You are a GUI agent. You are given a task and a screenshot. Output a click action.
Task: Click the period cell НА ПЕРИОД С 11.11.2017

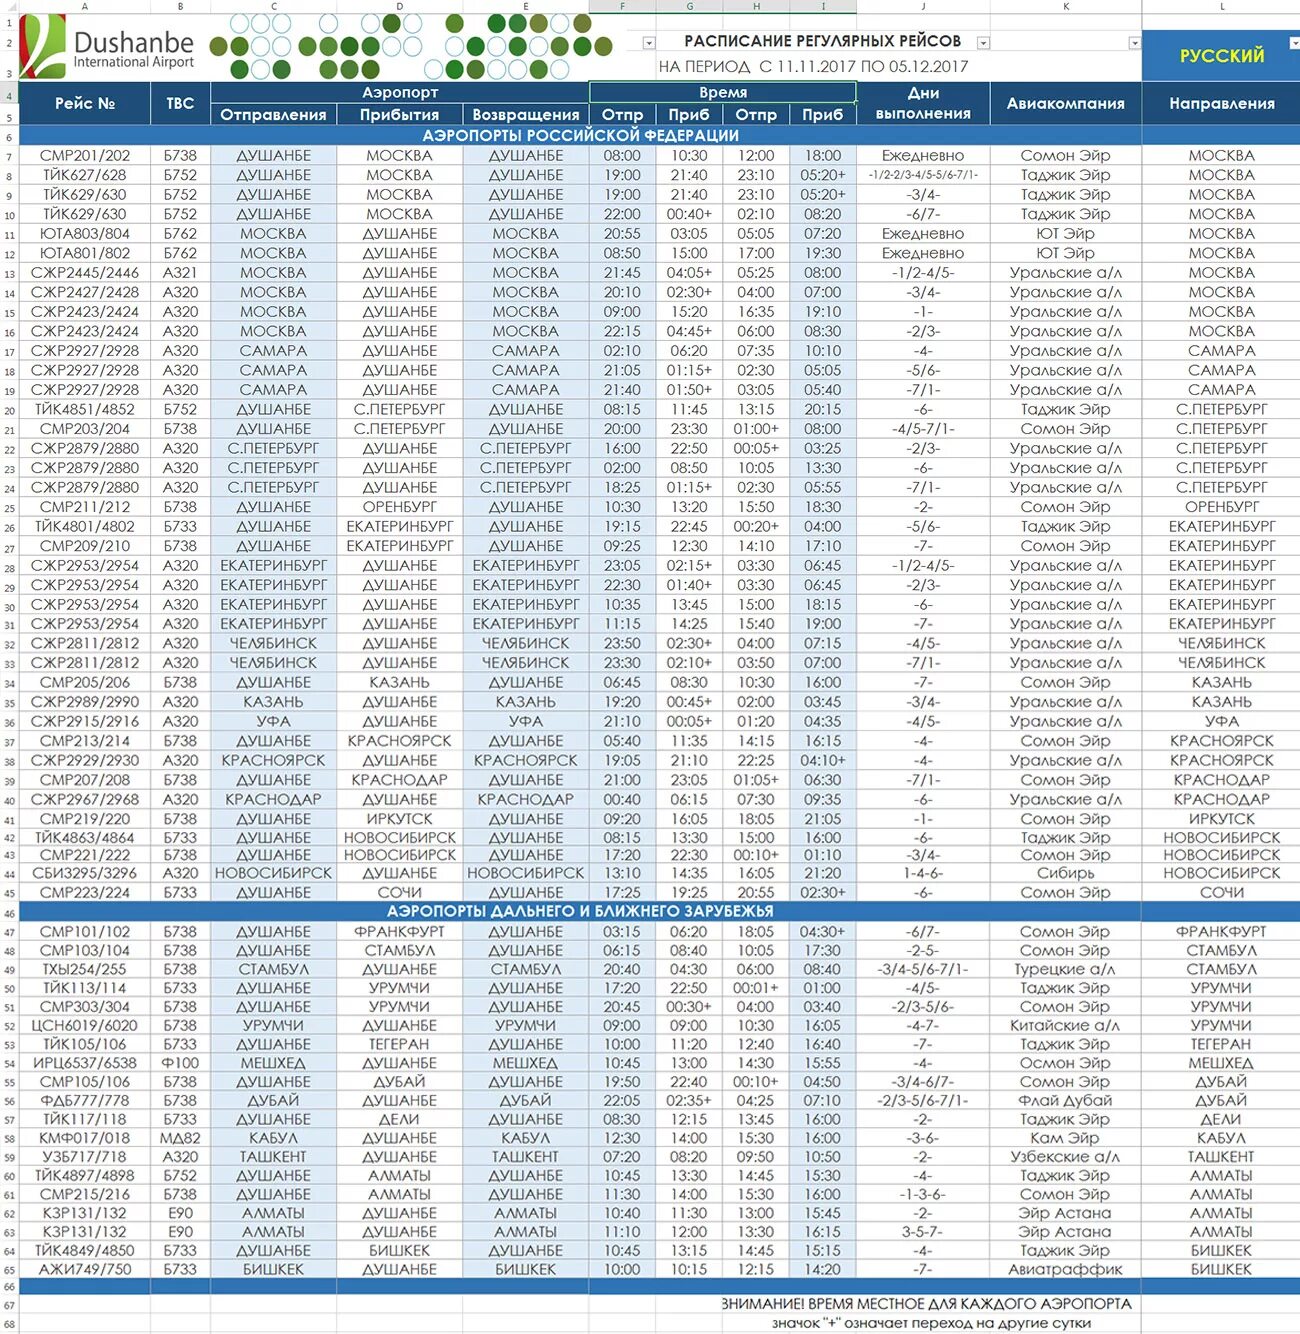coord(813,67)
